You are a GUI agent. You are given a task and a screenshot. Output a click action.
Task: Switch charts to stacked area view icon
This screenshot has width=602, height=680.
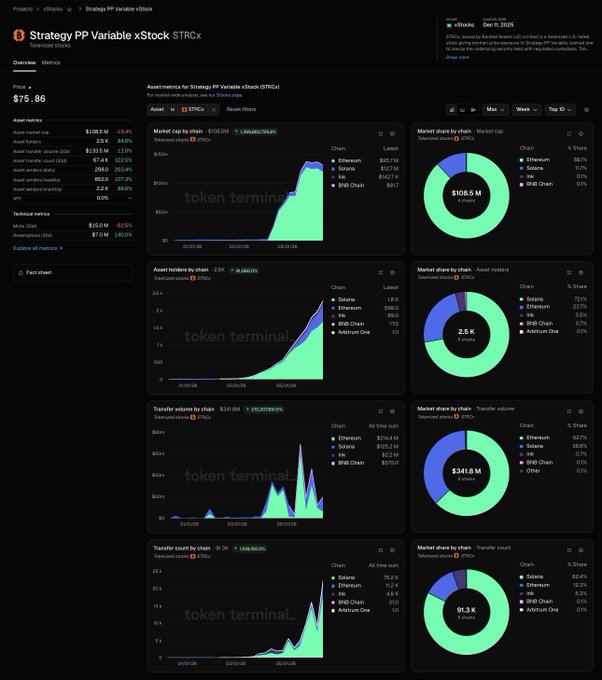(452, 110)
